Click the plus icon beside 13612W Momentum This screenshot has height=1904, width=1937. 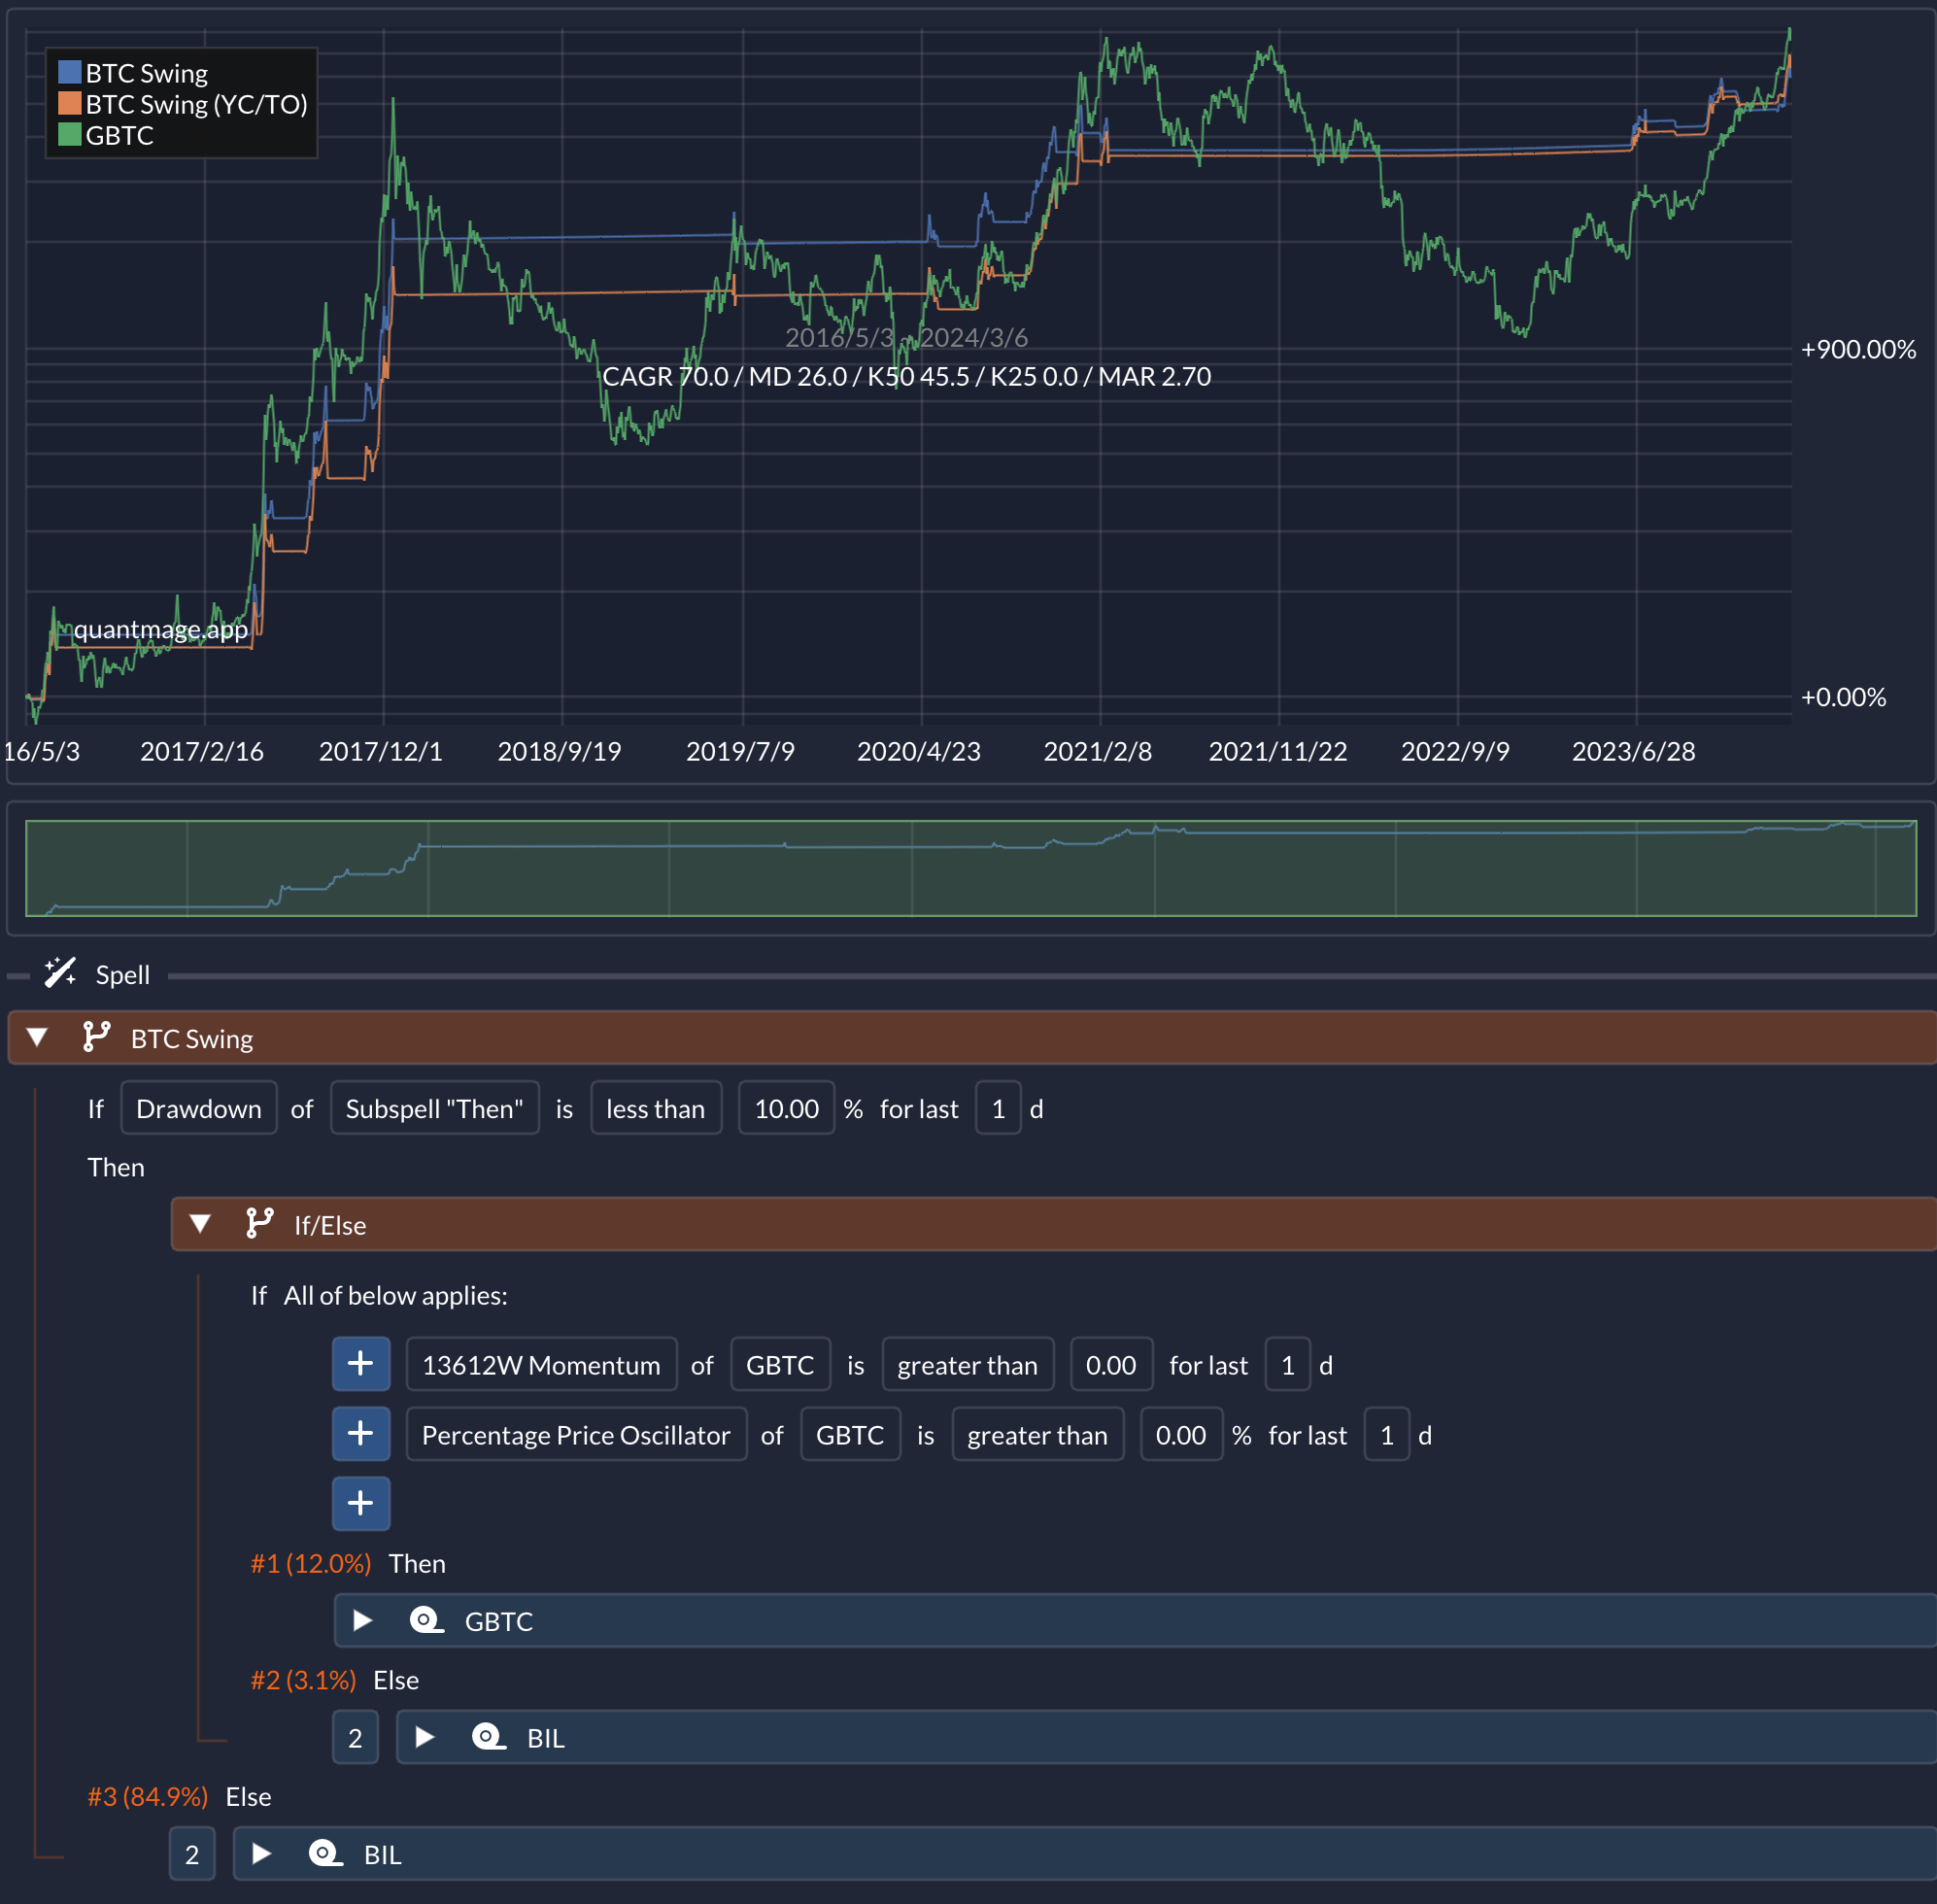coord(361,1364)
